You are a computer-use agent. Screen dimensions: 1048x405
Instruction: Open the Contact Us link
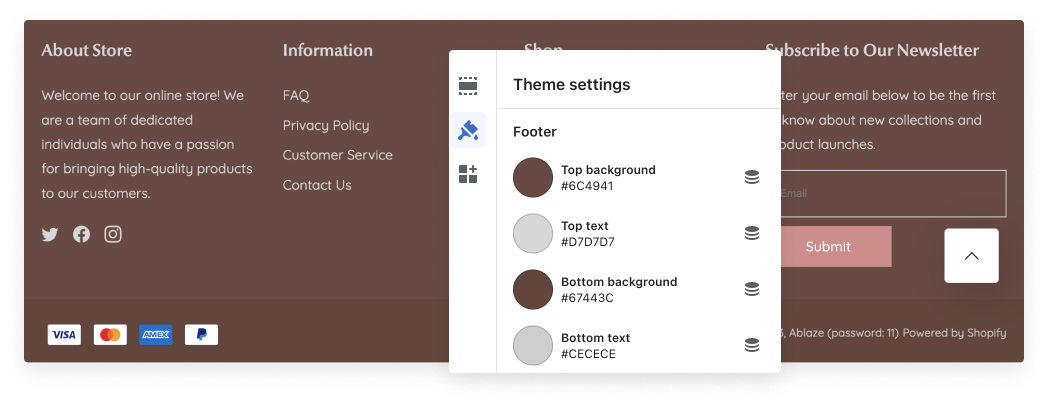click(317, 185)
